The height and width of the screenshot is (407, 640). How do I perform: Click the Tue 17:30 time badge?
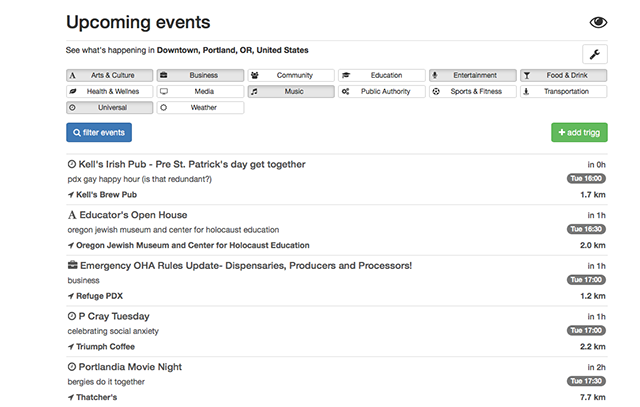click(x=586, y=381)
